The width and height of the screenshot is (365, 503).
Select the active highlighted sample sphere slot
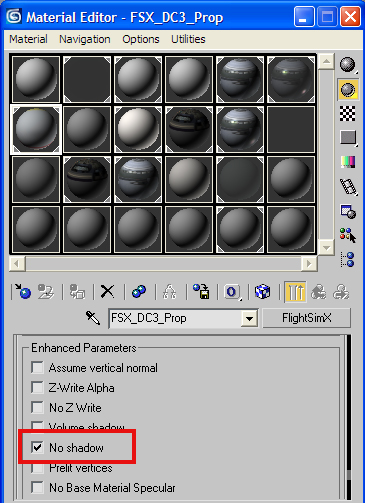click(36, 130)
